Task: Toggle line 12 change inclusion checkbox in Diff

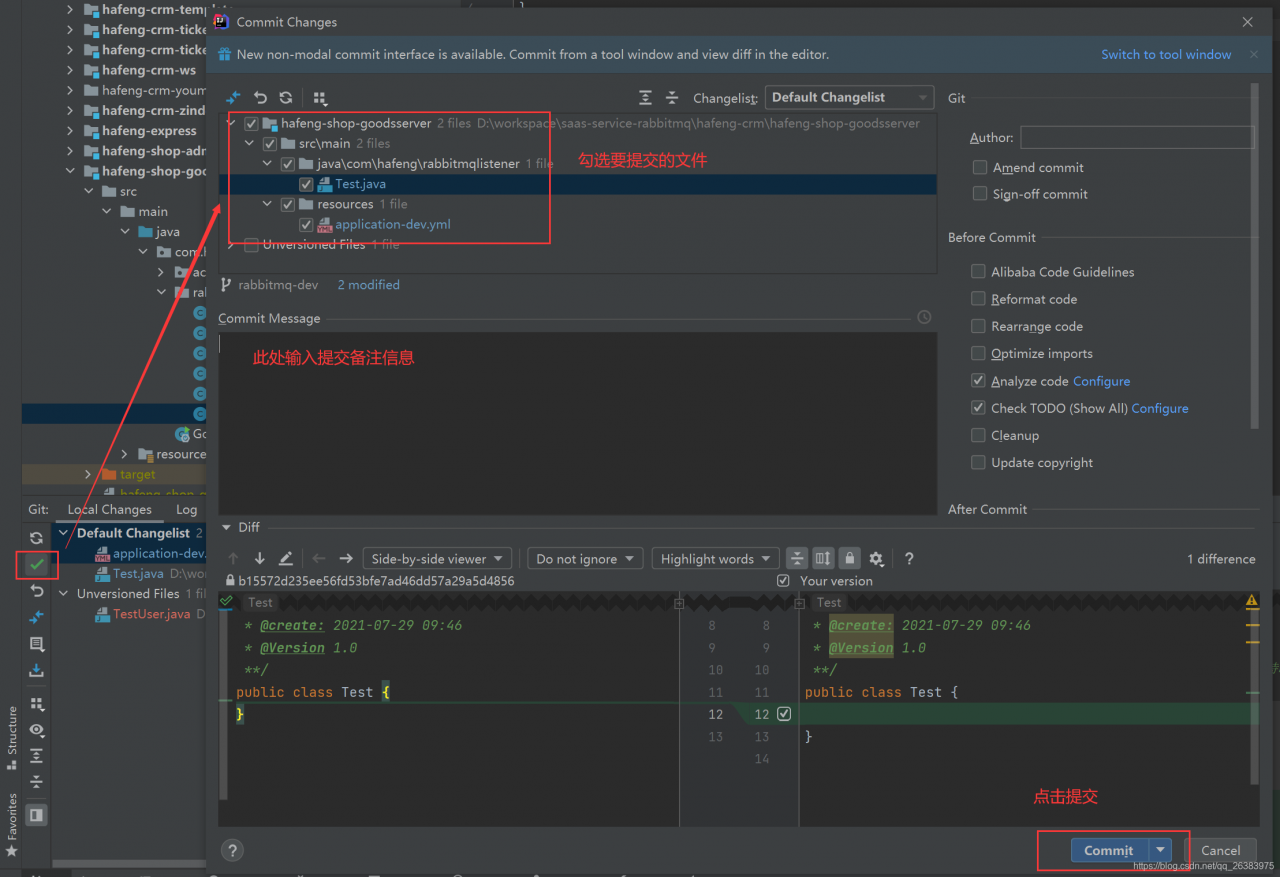Action: click(784, 714)
